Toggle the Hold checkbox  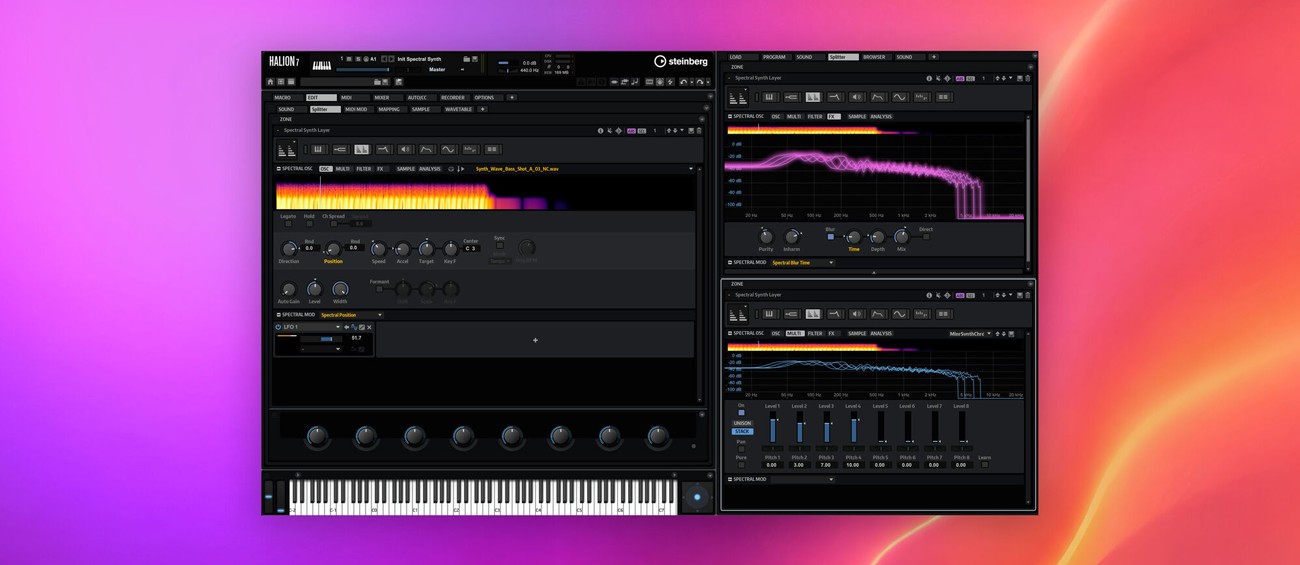click(x=309, y=224)
